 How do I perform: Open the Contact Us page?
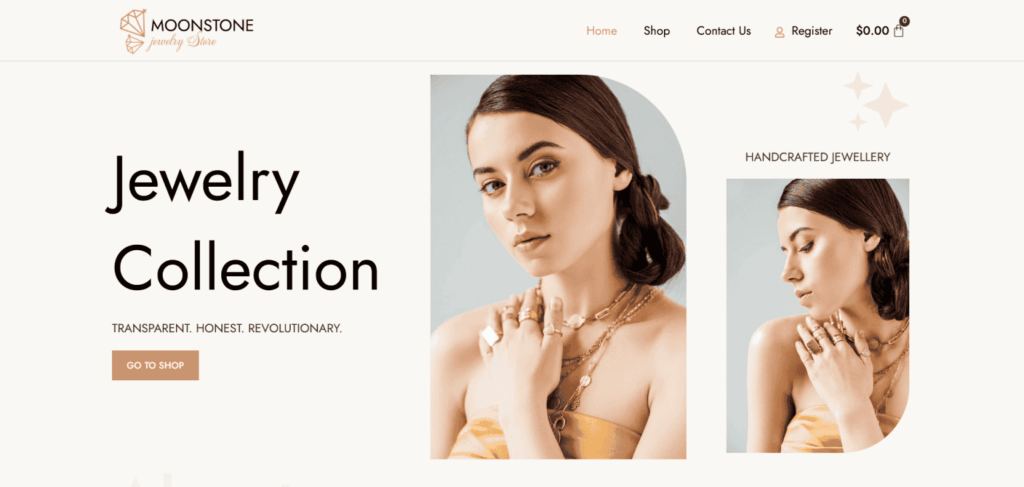[x=724, y=31]
